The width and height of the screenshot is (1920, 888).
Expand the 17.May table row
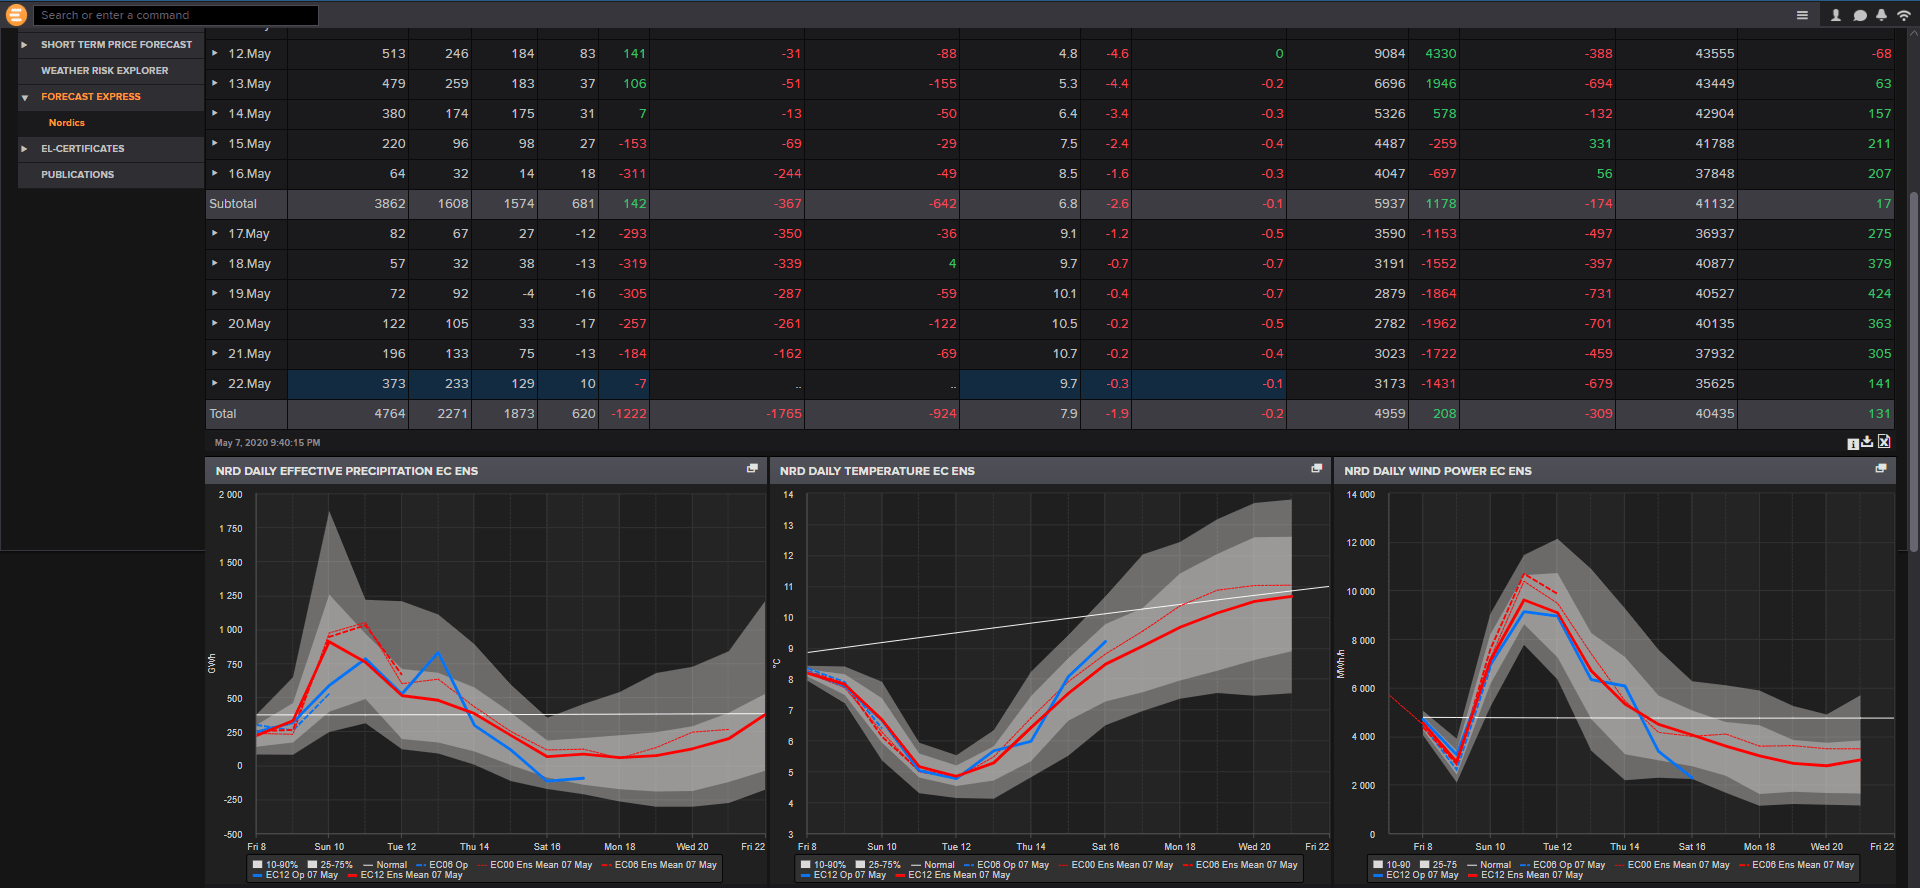pos(215,233)
